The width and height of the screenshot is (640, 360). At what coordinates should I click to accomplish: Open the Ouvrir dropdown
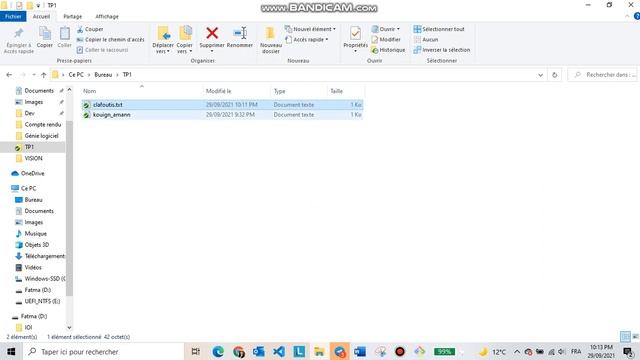pos(386,29)
